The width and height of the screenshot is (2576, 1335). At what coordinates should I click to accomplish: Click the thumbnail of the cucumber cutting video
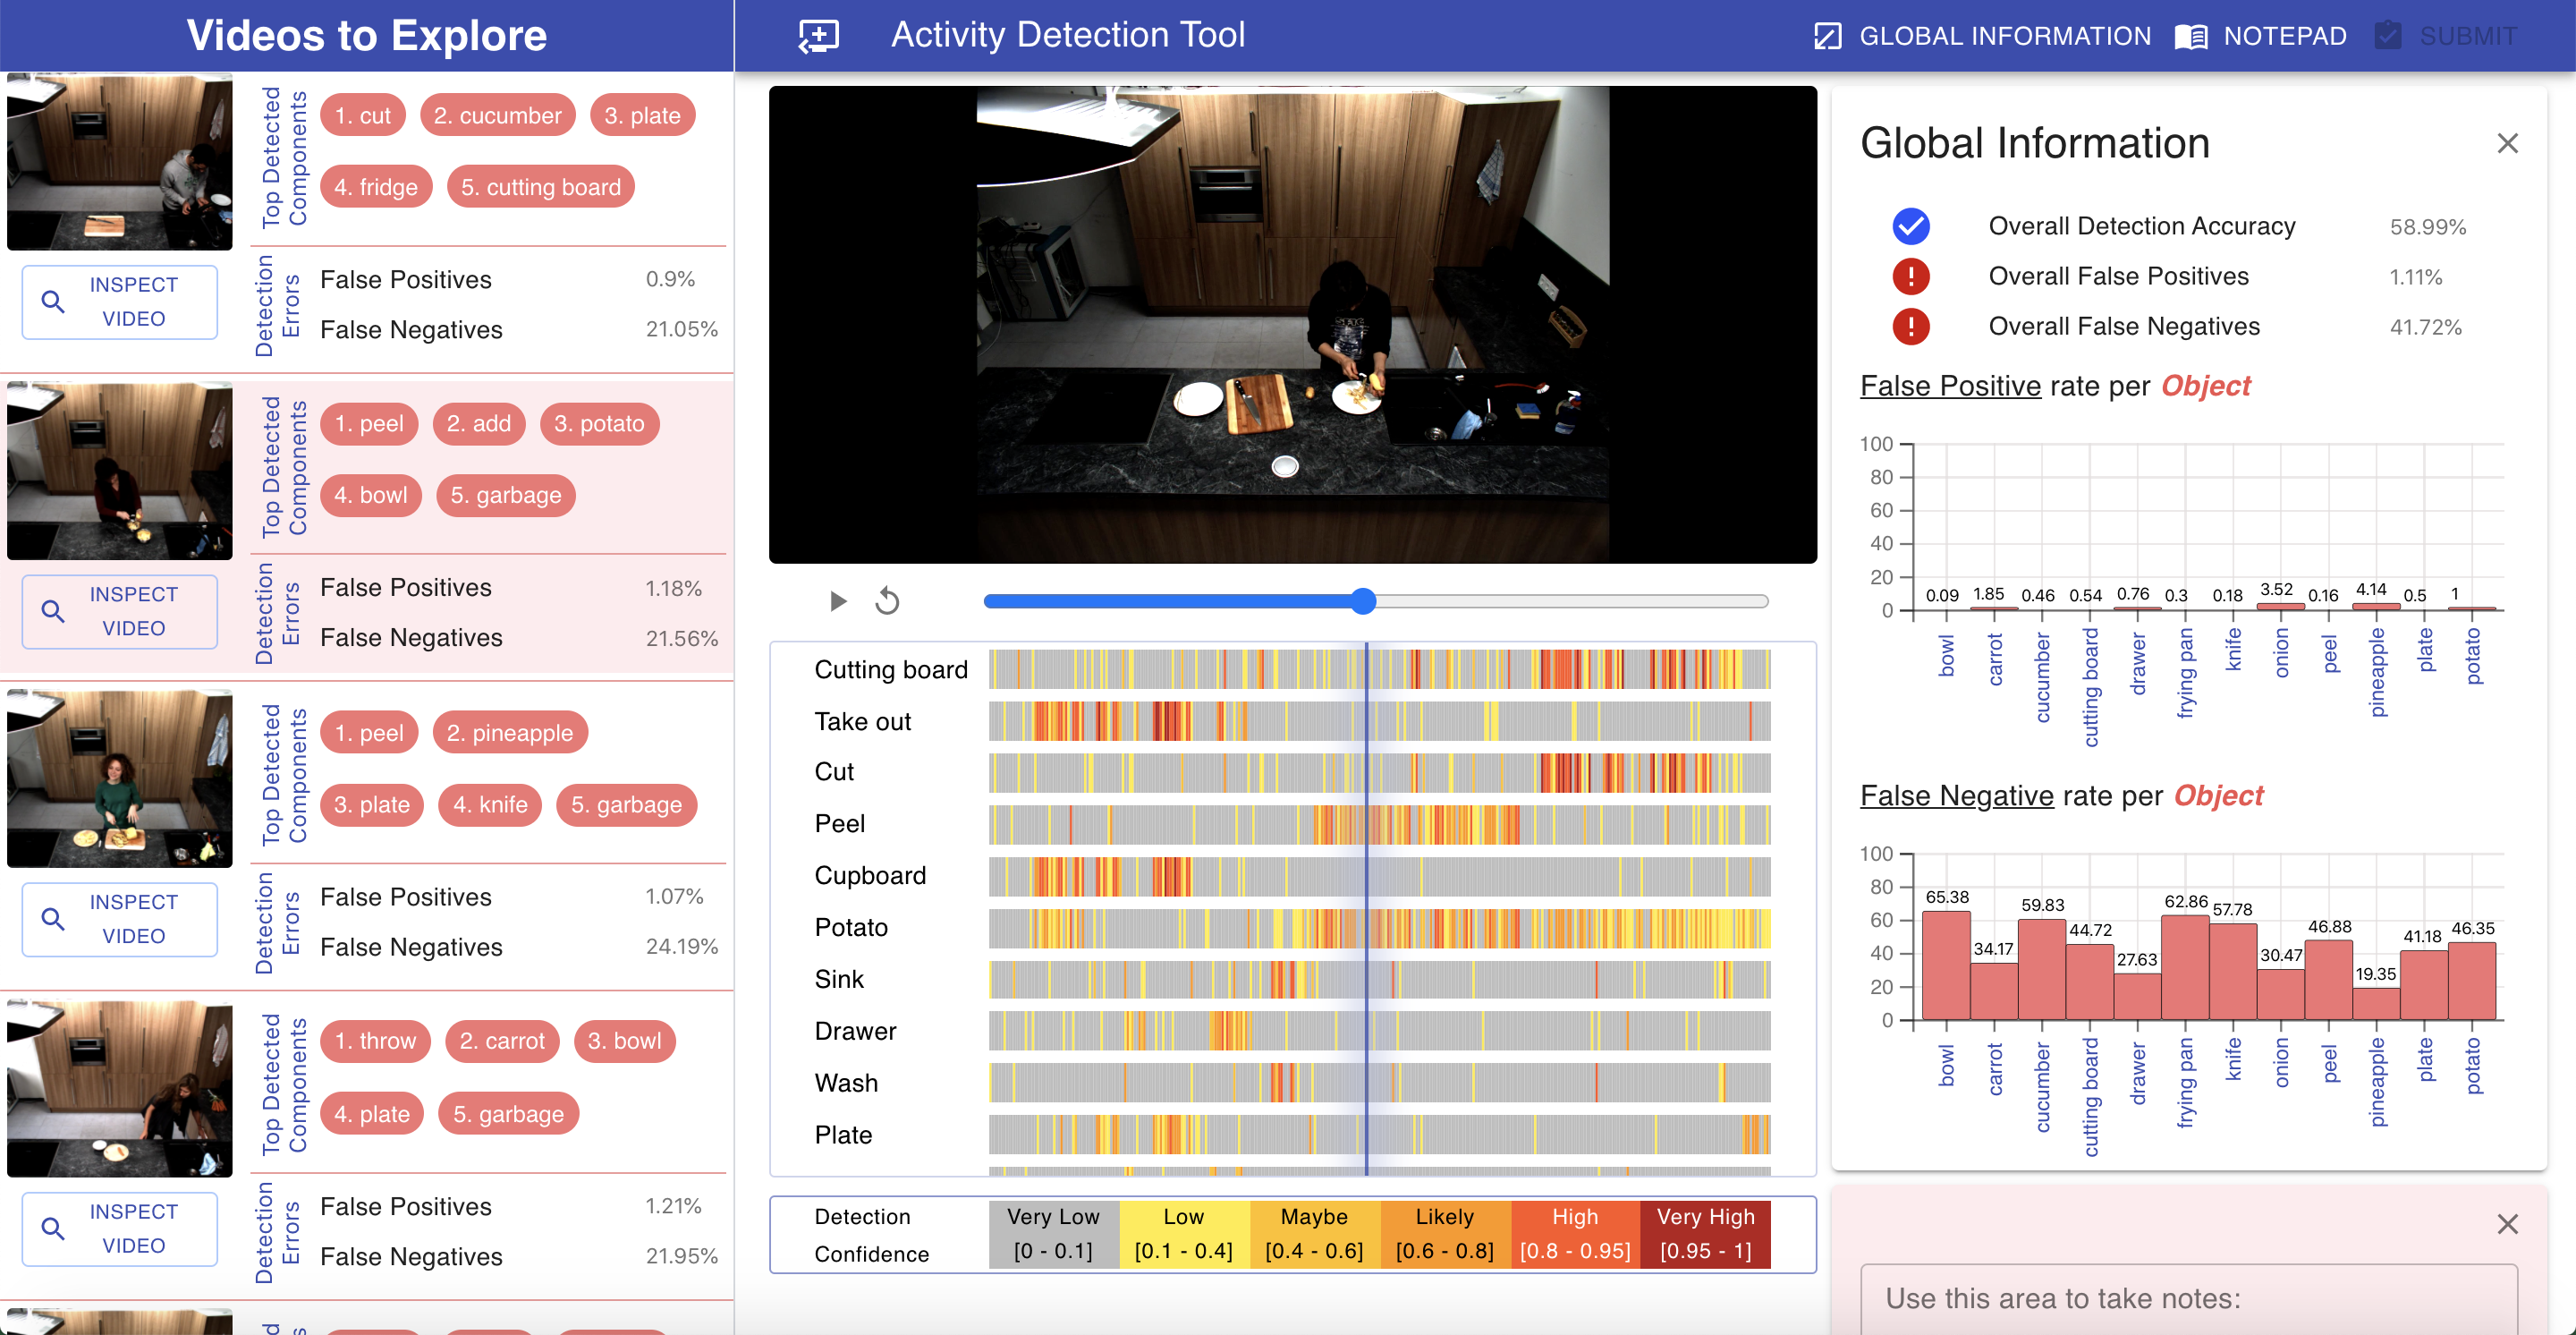(120, 162)
